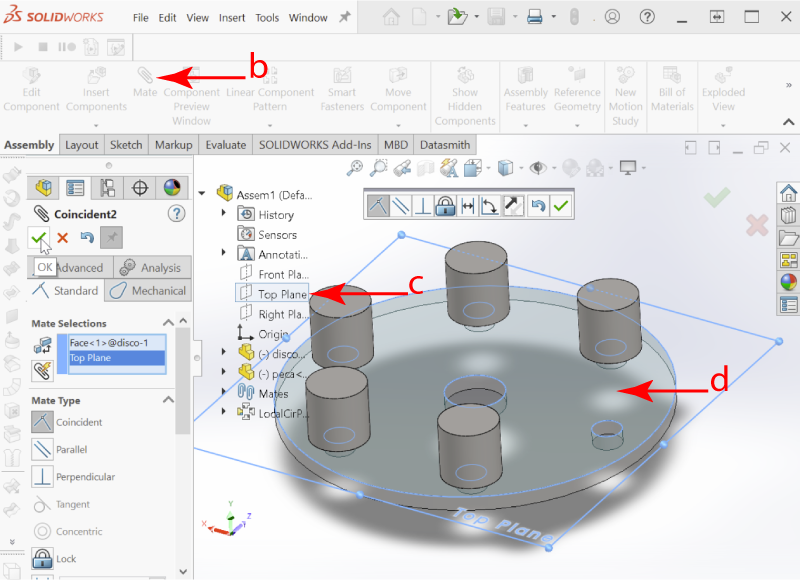This screenshot has height=580, width=800.
Task: Cancel the mate with the red X
Action: point(63,238)
